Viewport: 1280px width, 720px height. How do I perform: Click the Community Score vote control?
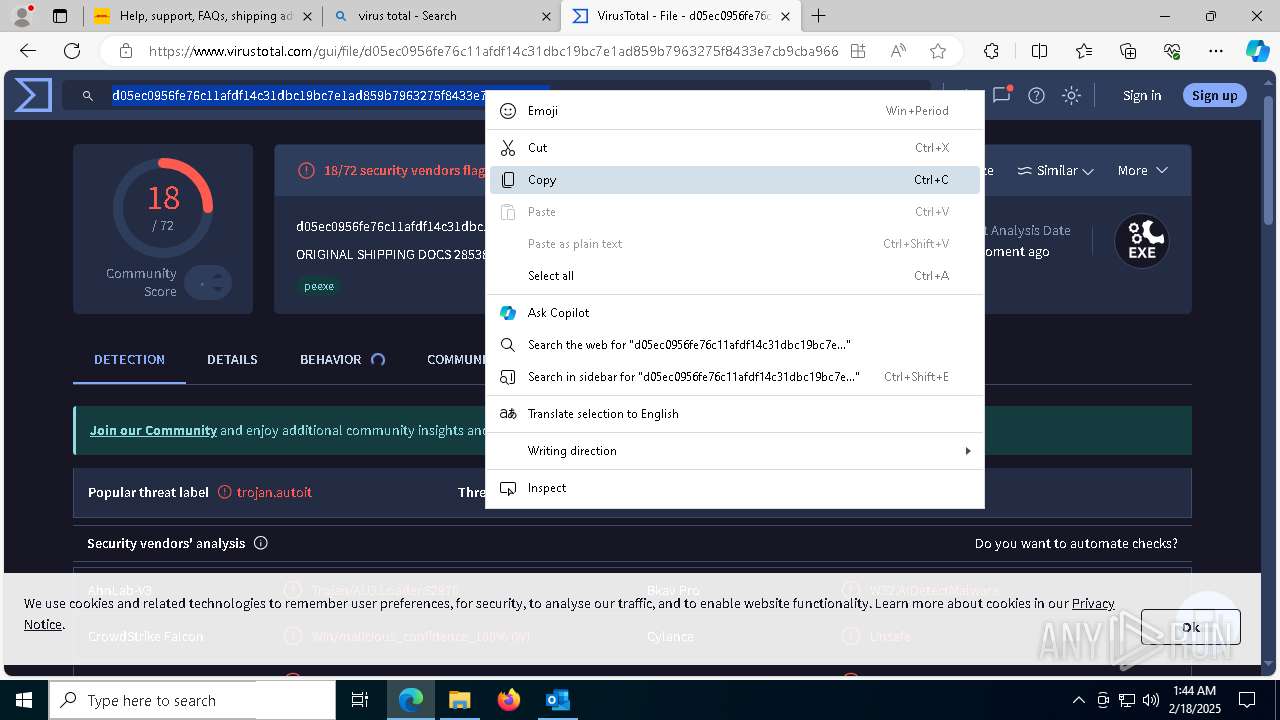coord(209,283)
